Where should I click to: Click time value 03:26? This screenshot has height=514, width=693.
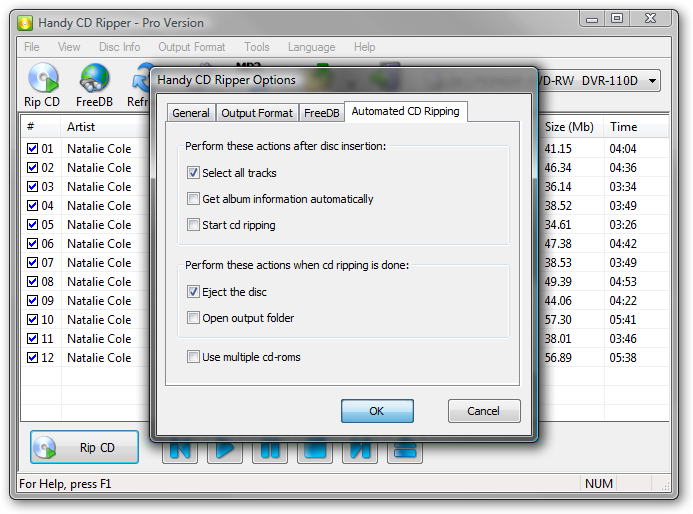pyautogui.click(x=623, y=225)
